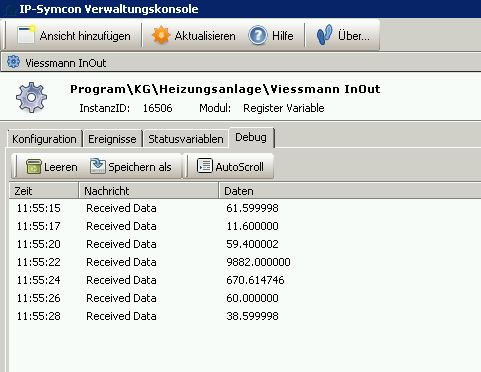The height and width of the screenshot is (372, 481).
Task: Sort by the Daten column header
Action: point(350,191)
